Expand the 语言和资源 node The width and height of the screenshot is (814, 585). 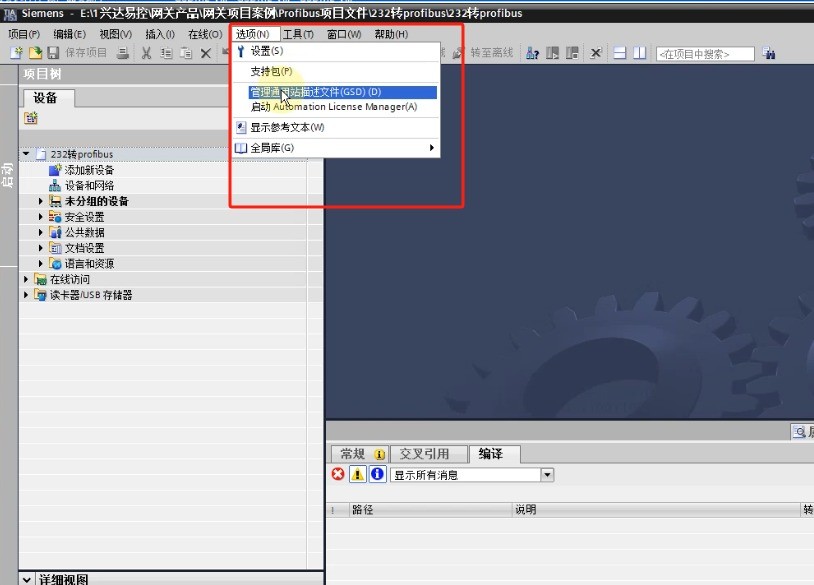tap(40, 264)
